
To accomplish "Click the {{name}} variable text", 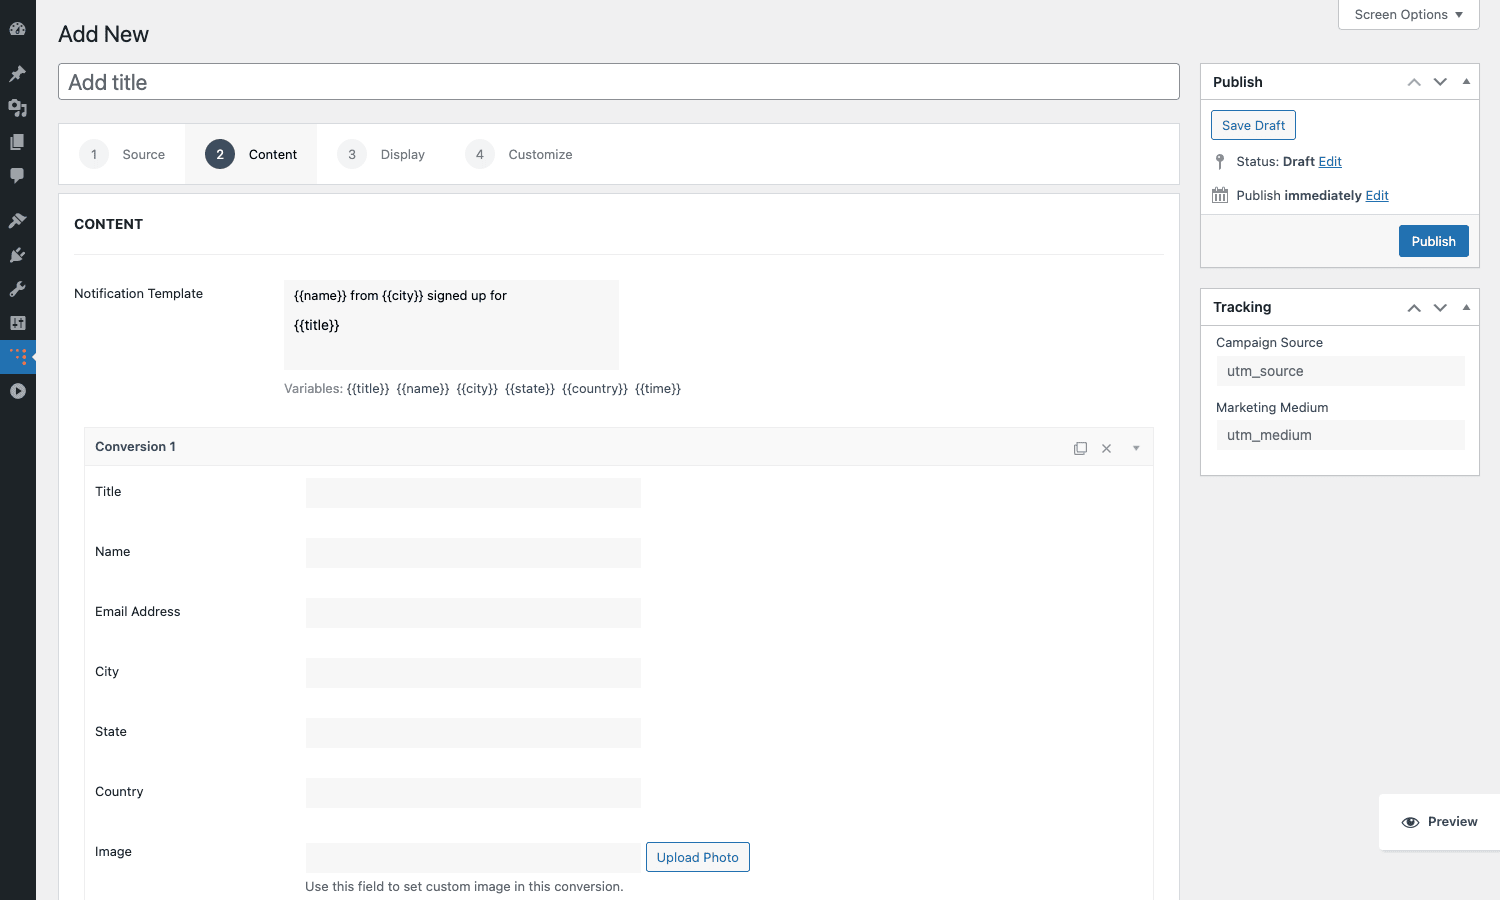I will 423,389.
